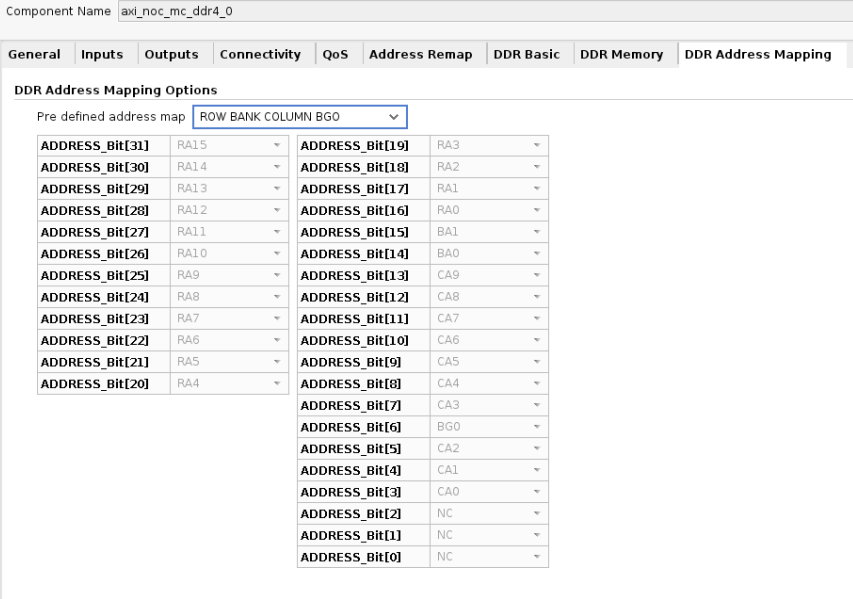Open the Inputs tab
The image size is (853, 599).
[x=102, y=54]
